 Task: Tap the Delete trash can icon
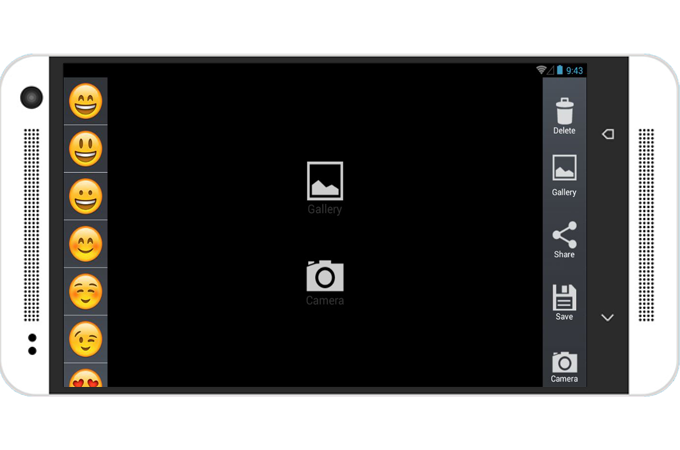point(564,111)
